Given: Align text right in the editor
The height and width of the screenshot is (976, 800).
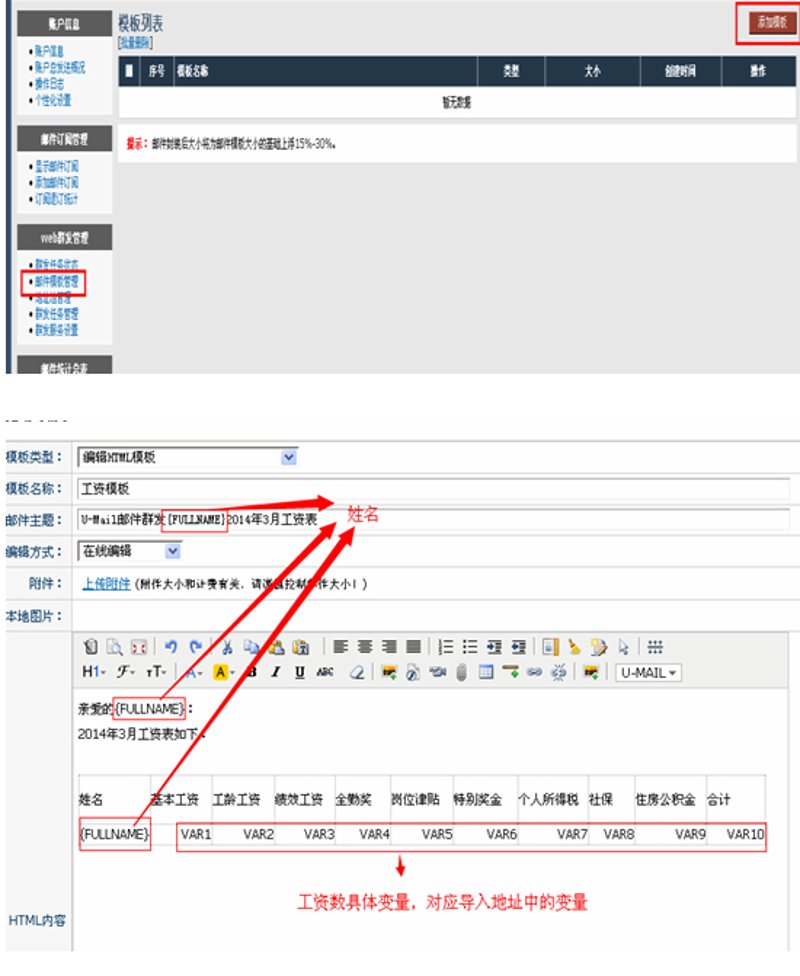Looking at the screenshot, I should pos(389,647).
